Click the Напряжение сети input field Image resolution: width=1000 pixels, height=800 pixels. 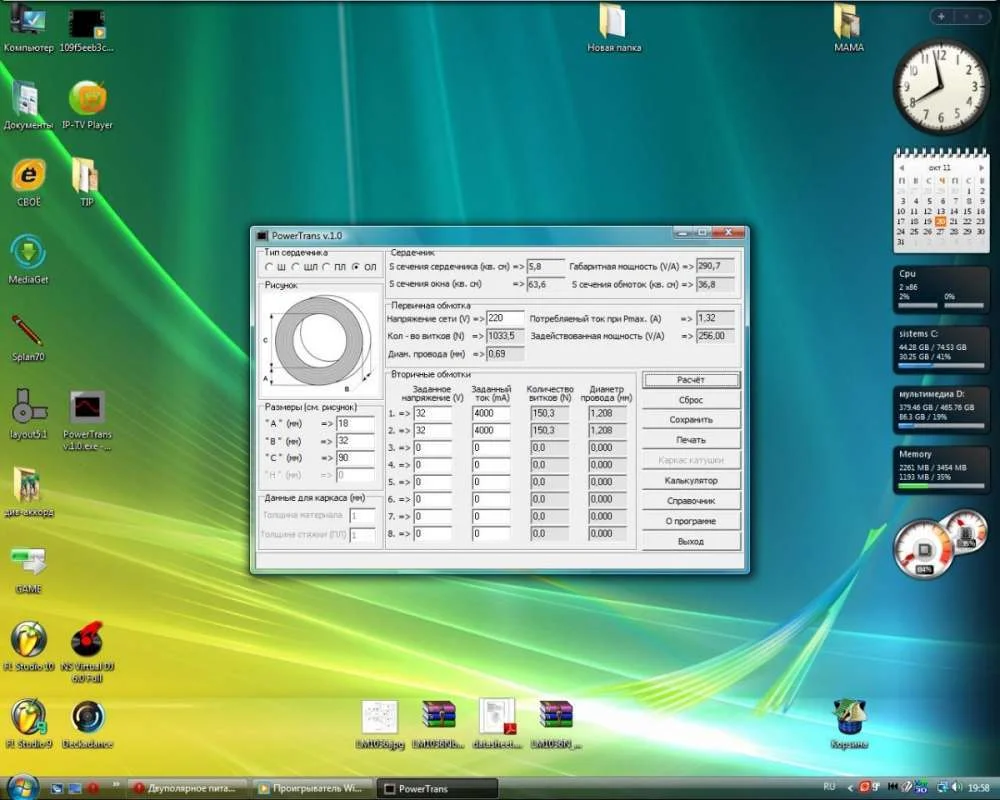pyautogui.click(x=505, y=318)
